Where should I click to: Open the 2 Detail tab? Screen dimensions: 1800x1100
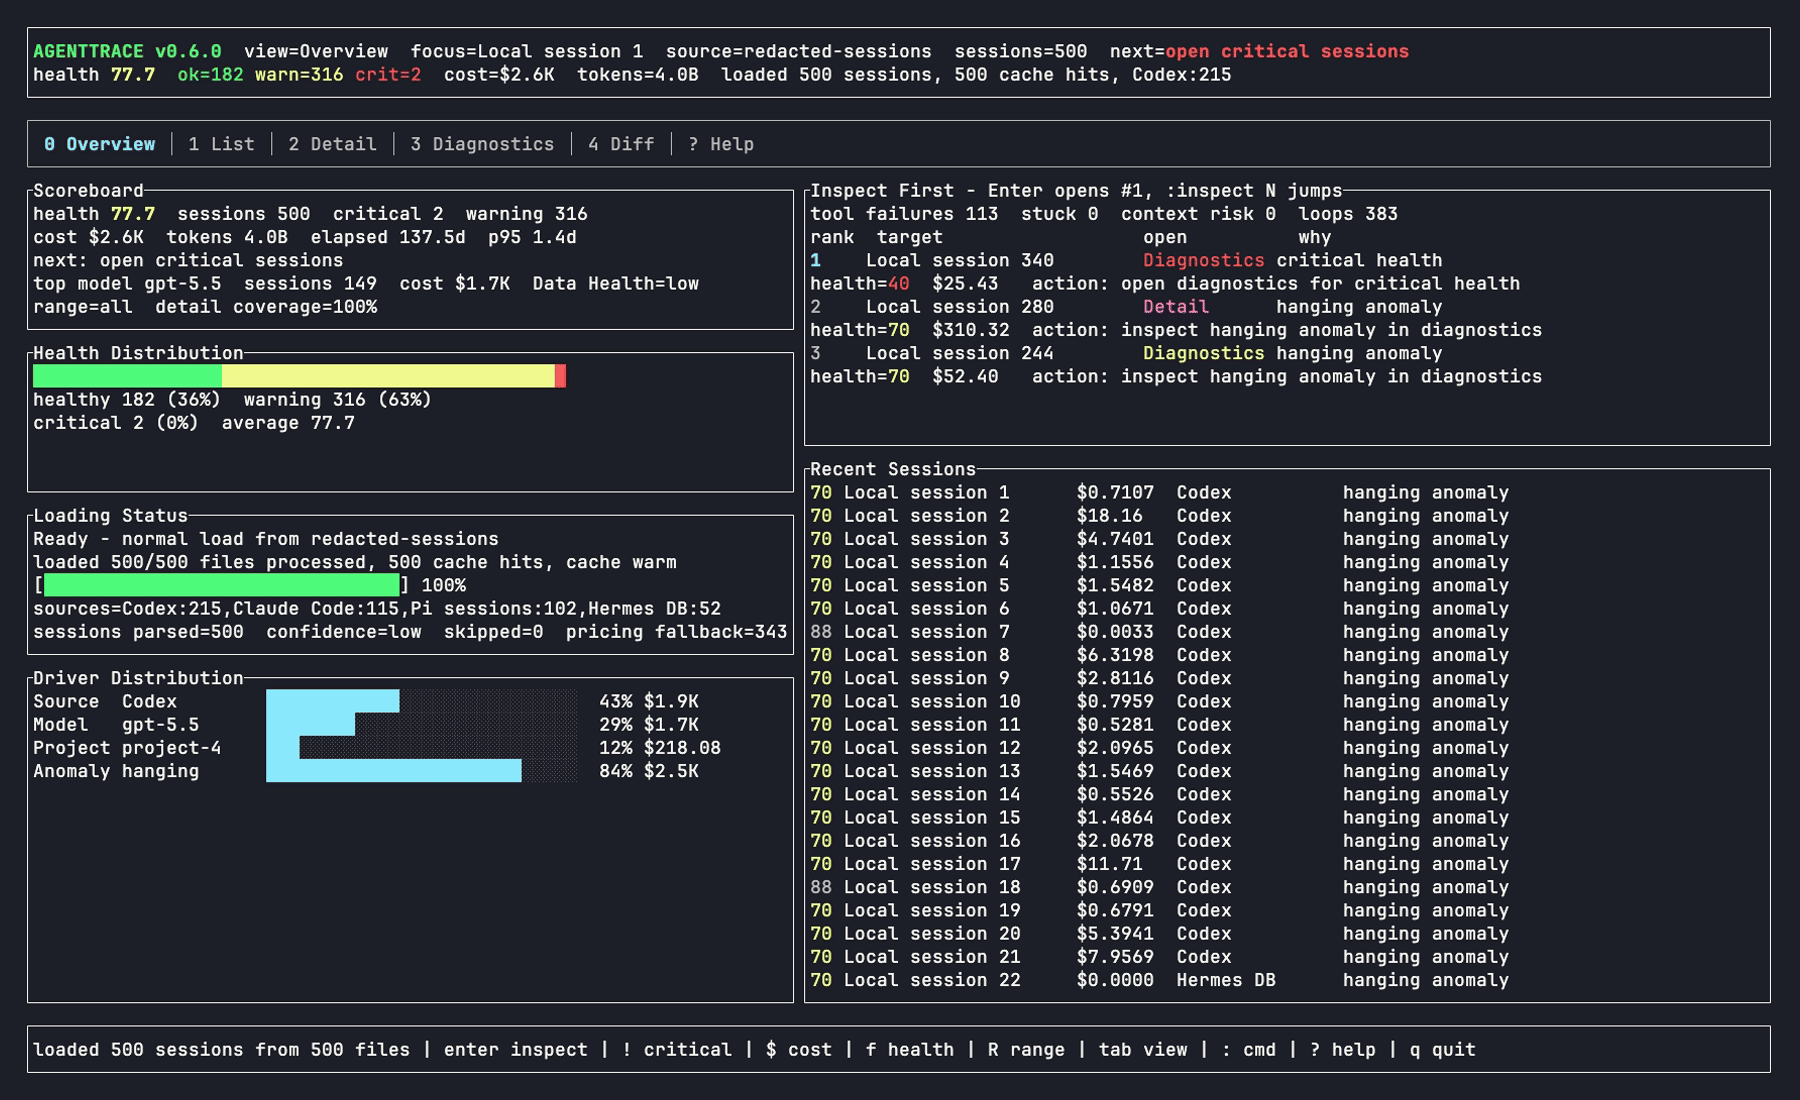click(x=332, y=144)
